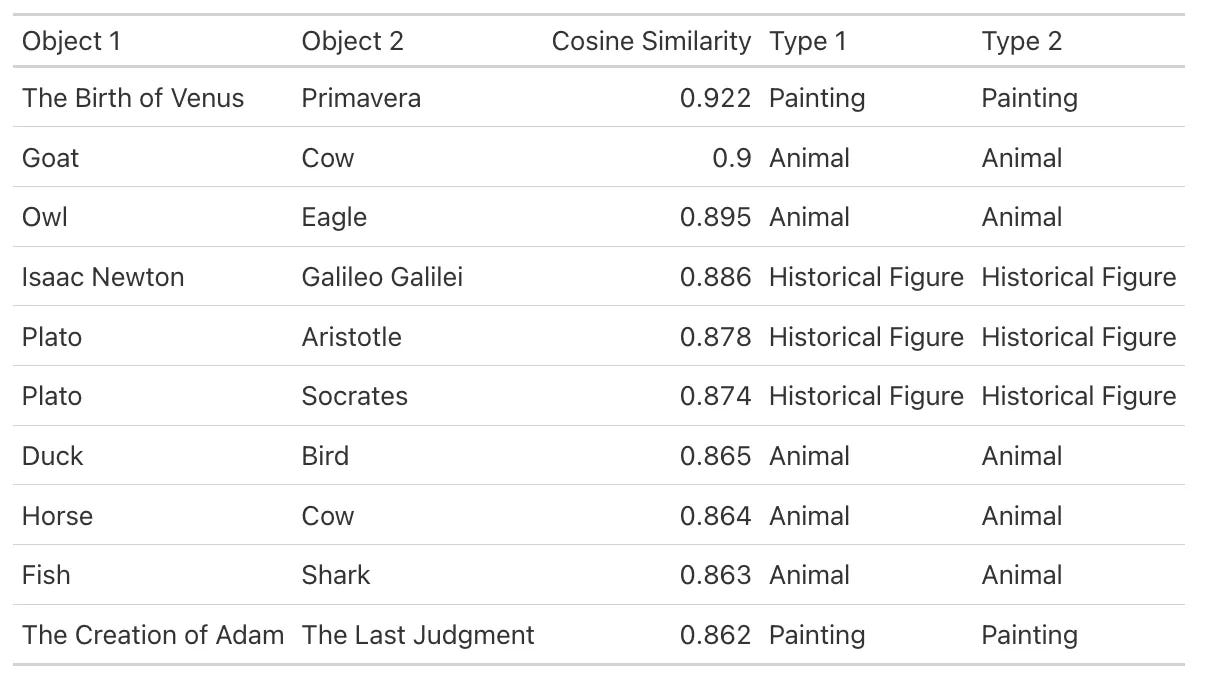Viewport: 1208px width, 682px height.
Task: Click the Horse cell
Action: click(x=57, y=516)
